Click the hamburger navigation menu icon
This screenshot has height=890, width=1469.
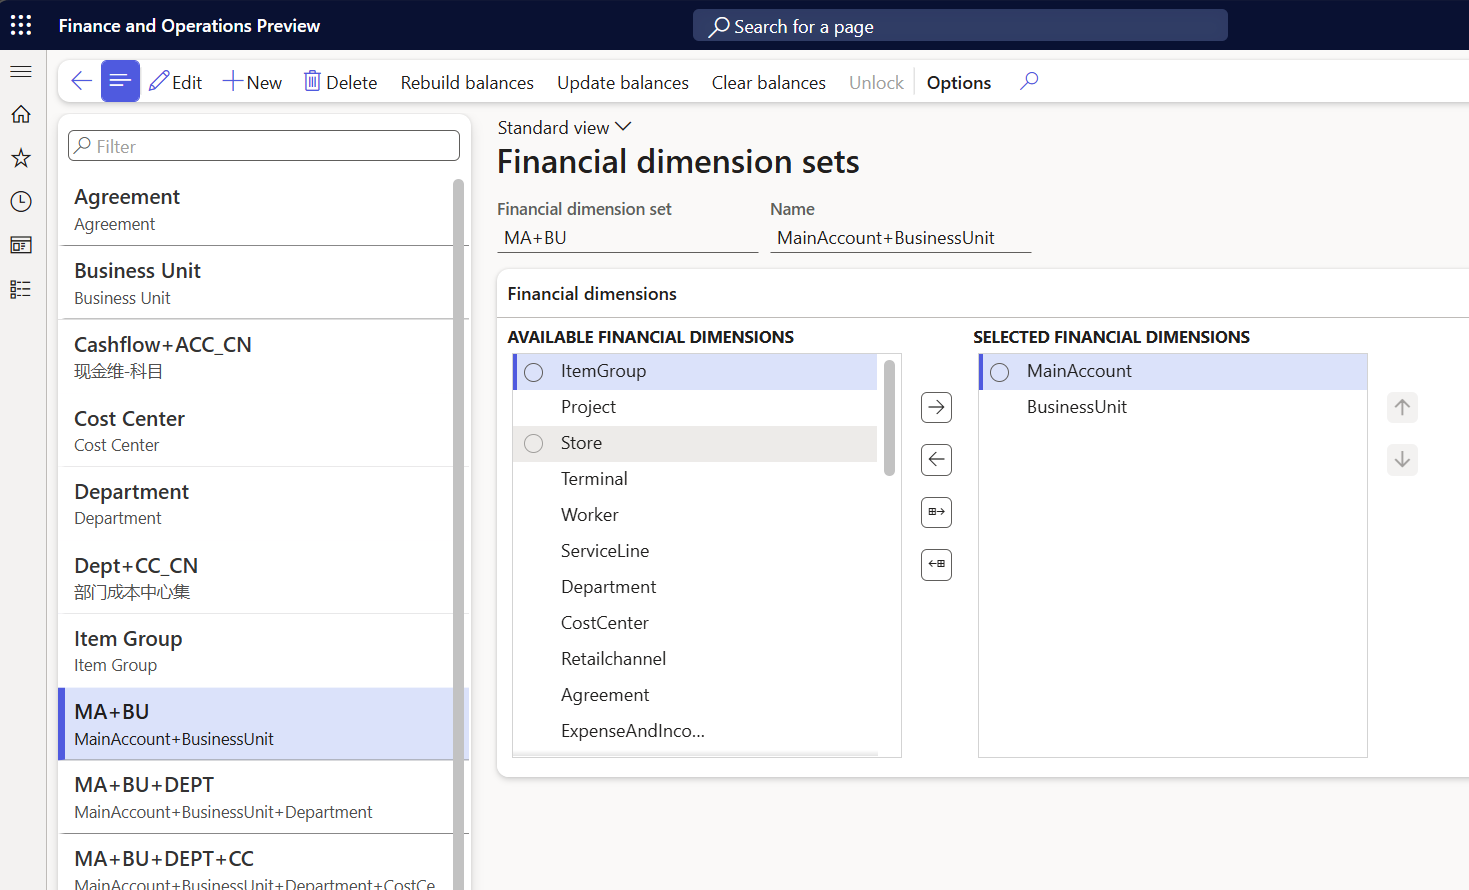pyautogui.click(x=20, y=71)
